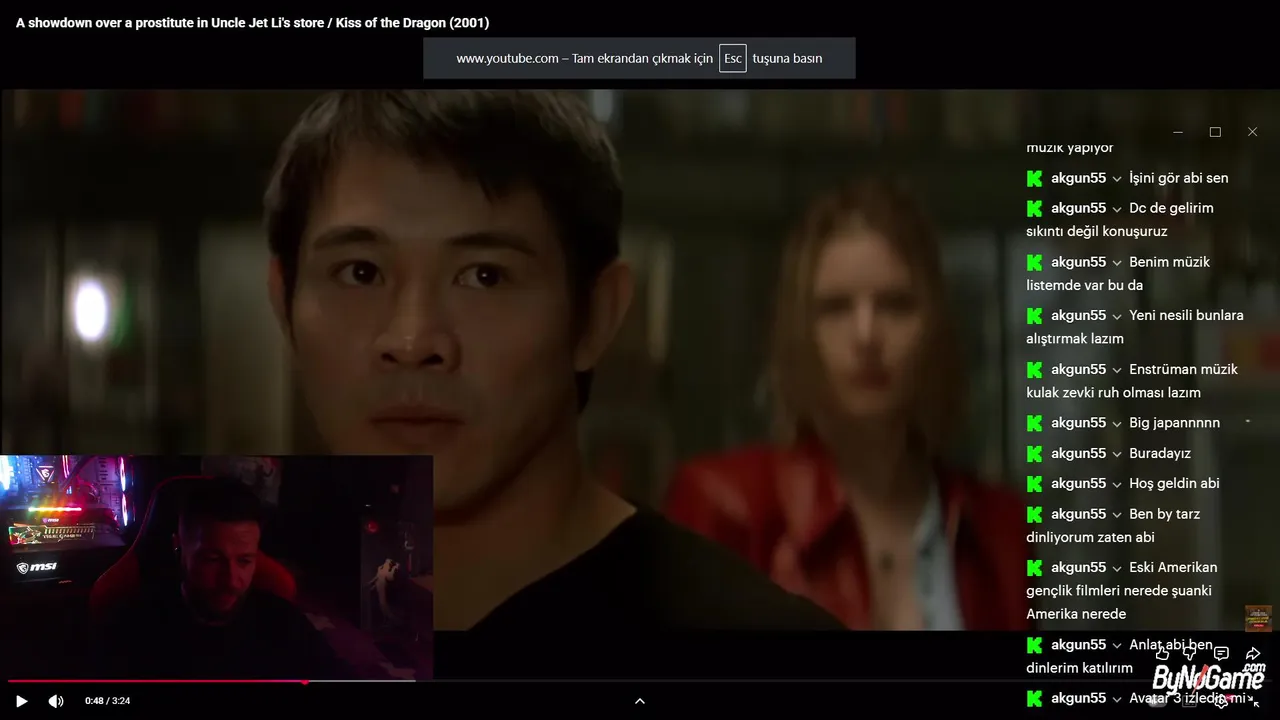The height and width of the screenshot is (720, 1280).
Task: Click chat text 'kulak zevki ruh olması lazım'
Action: [x=1113, y=393]
